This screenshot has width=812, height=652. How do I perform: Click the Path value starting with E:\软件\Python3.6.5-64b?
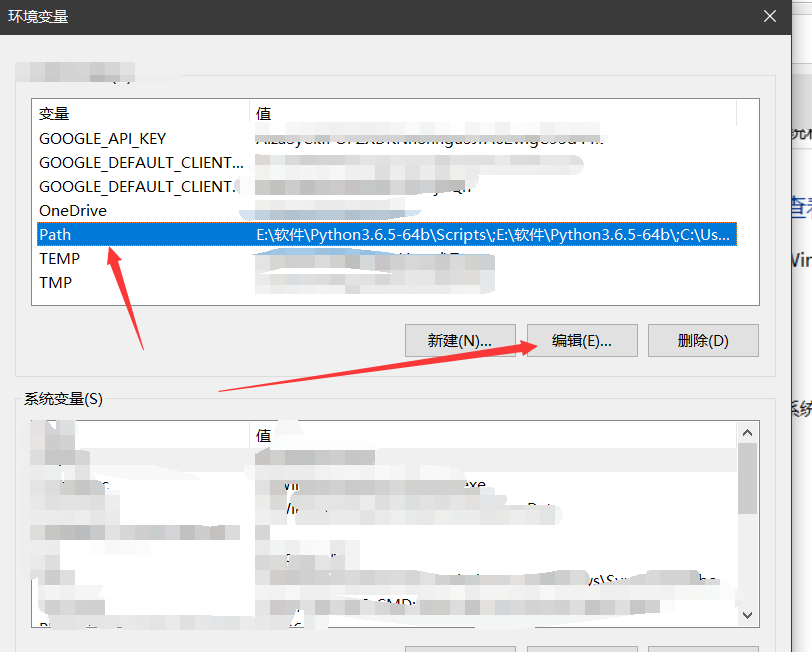pos(493,235)
